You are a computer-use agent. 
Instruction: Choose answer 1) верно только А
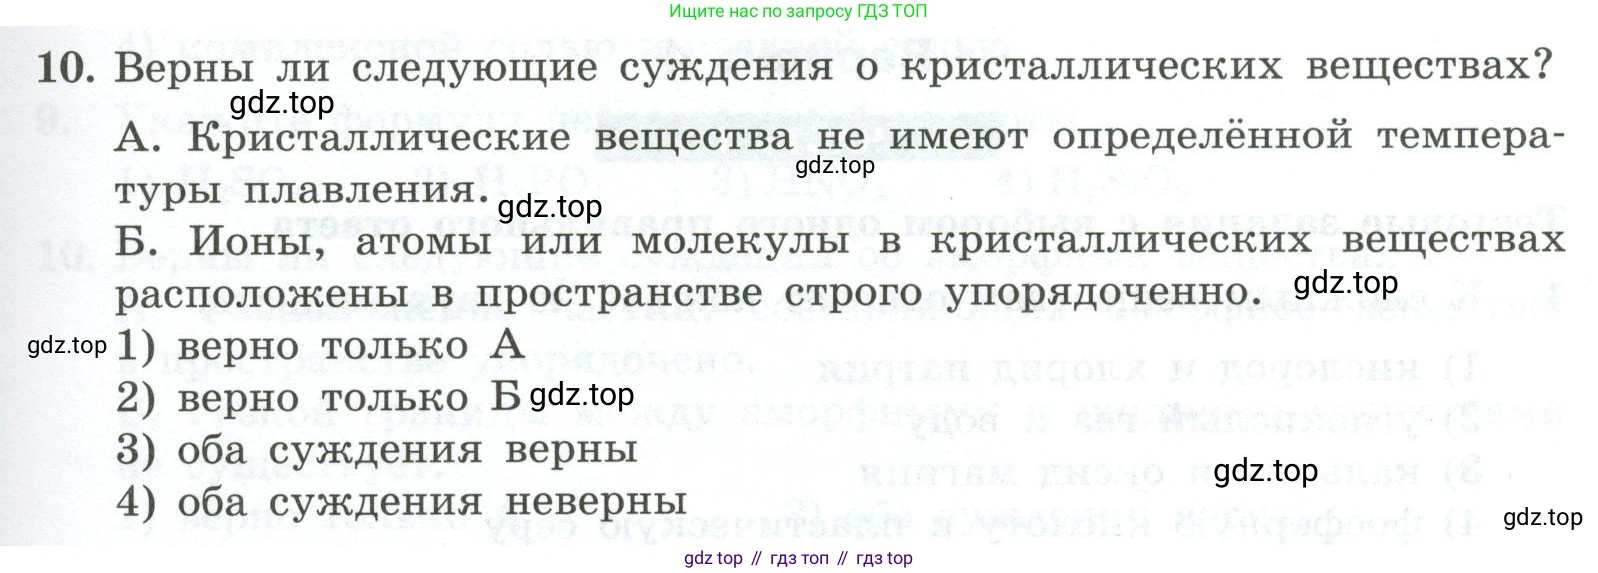321,346
